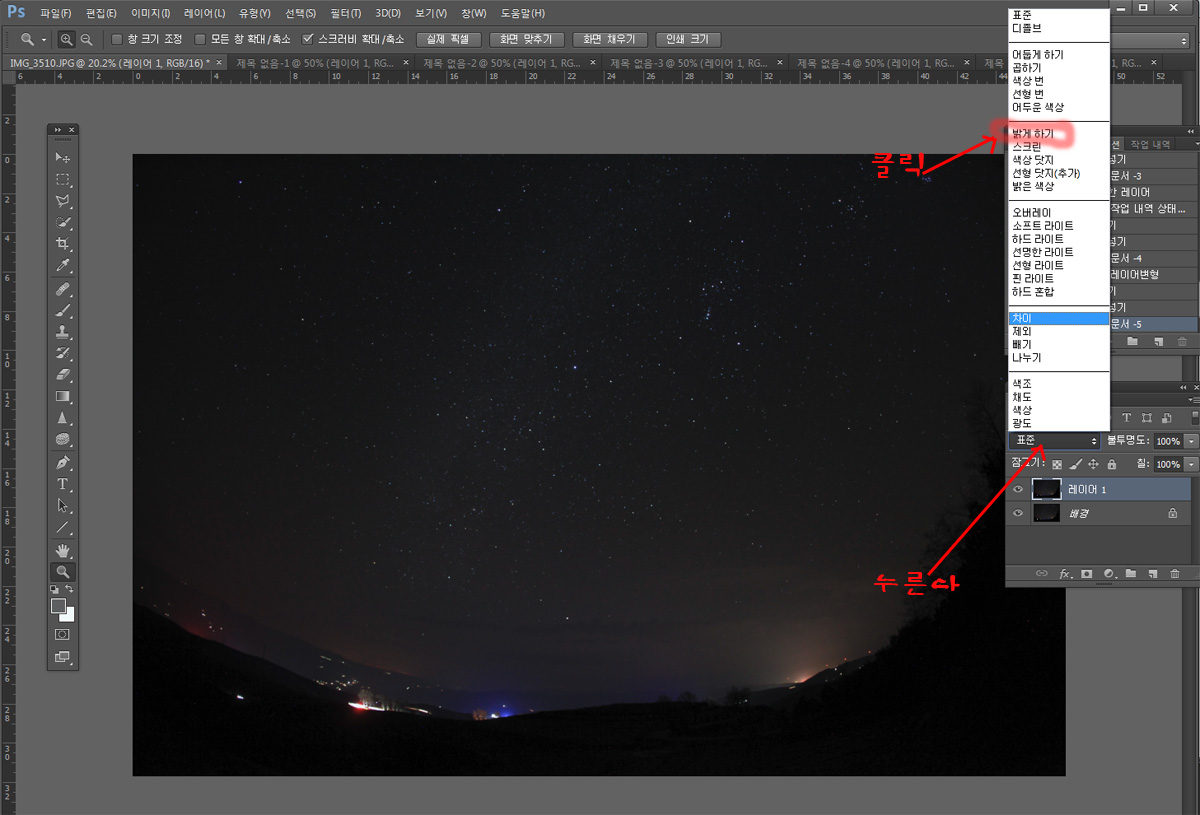Reset default foreground and background colors

(56, 591)
